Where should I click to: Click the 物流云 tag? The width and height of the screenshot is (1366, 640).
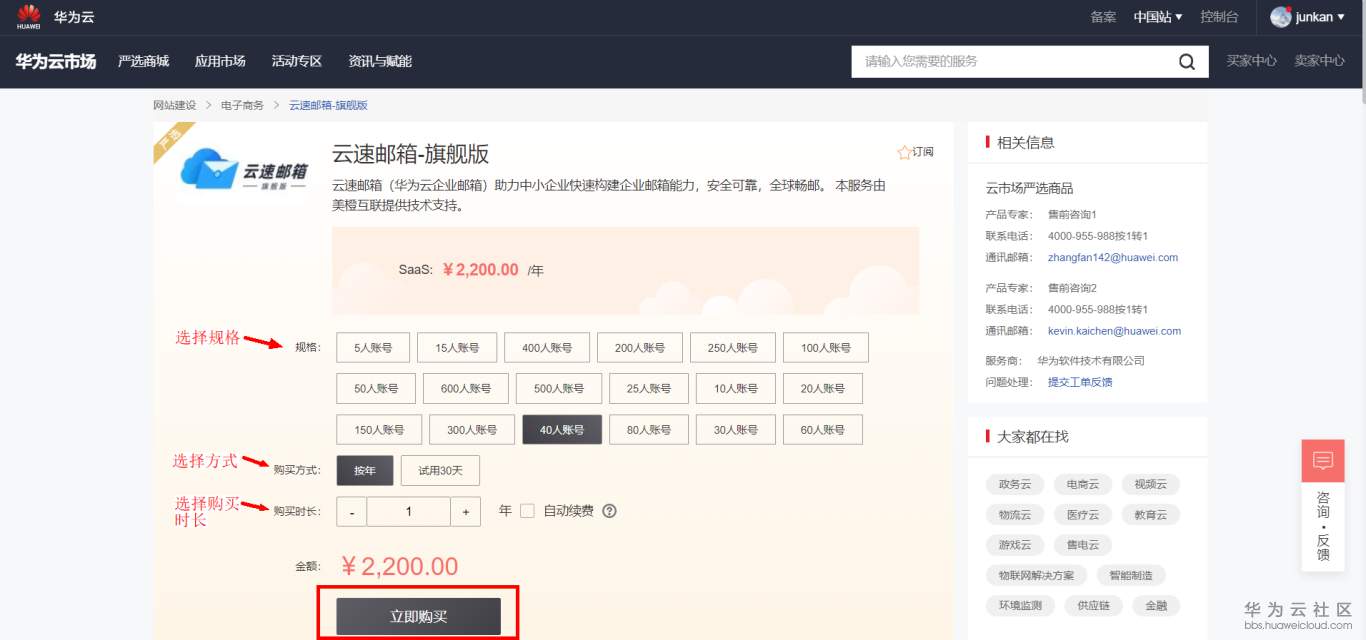pyautogui.click(x=1015, y=515)
